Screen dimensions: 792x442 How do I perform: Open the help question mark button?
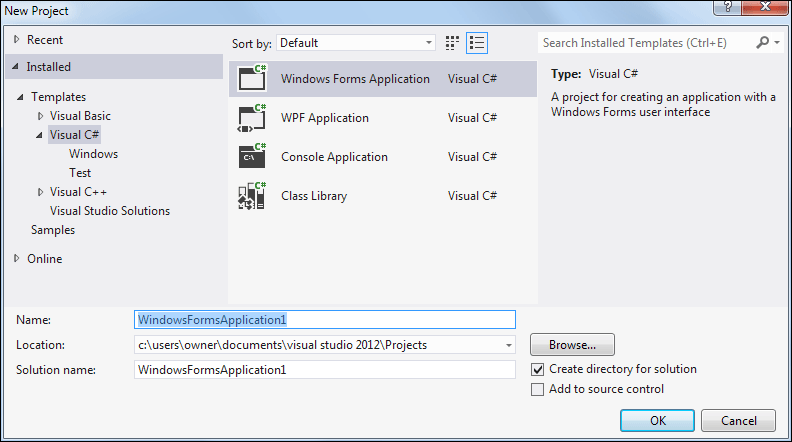pyautogui.click(x=728, y=7)
